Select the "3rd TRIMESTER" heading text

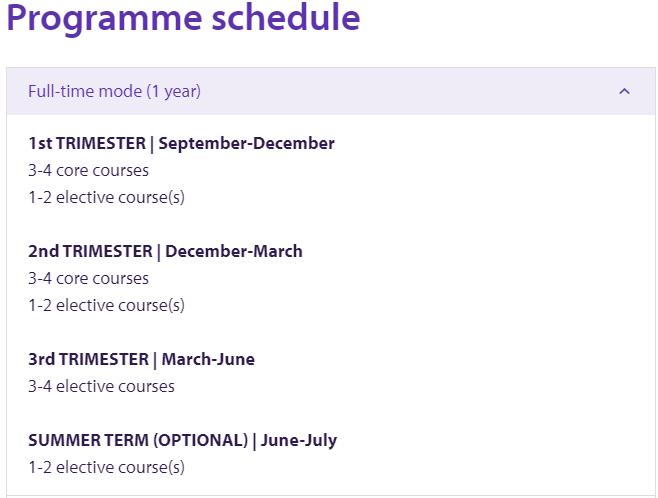click(x=87, y=359)
